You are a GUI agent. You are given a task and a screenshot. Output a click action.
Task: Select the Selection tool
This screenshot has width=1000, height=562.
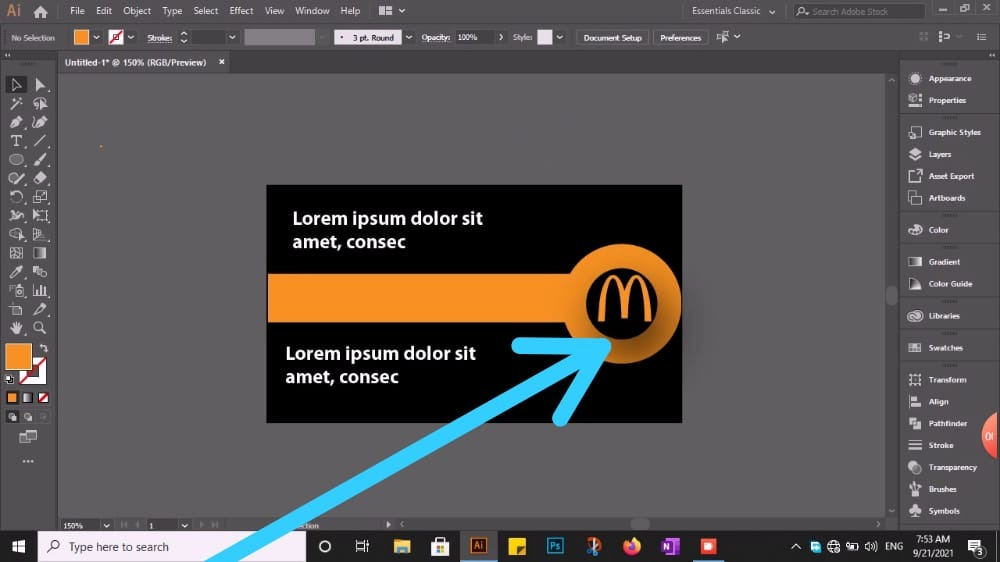point(16,84)
